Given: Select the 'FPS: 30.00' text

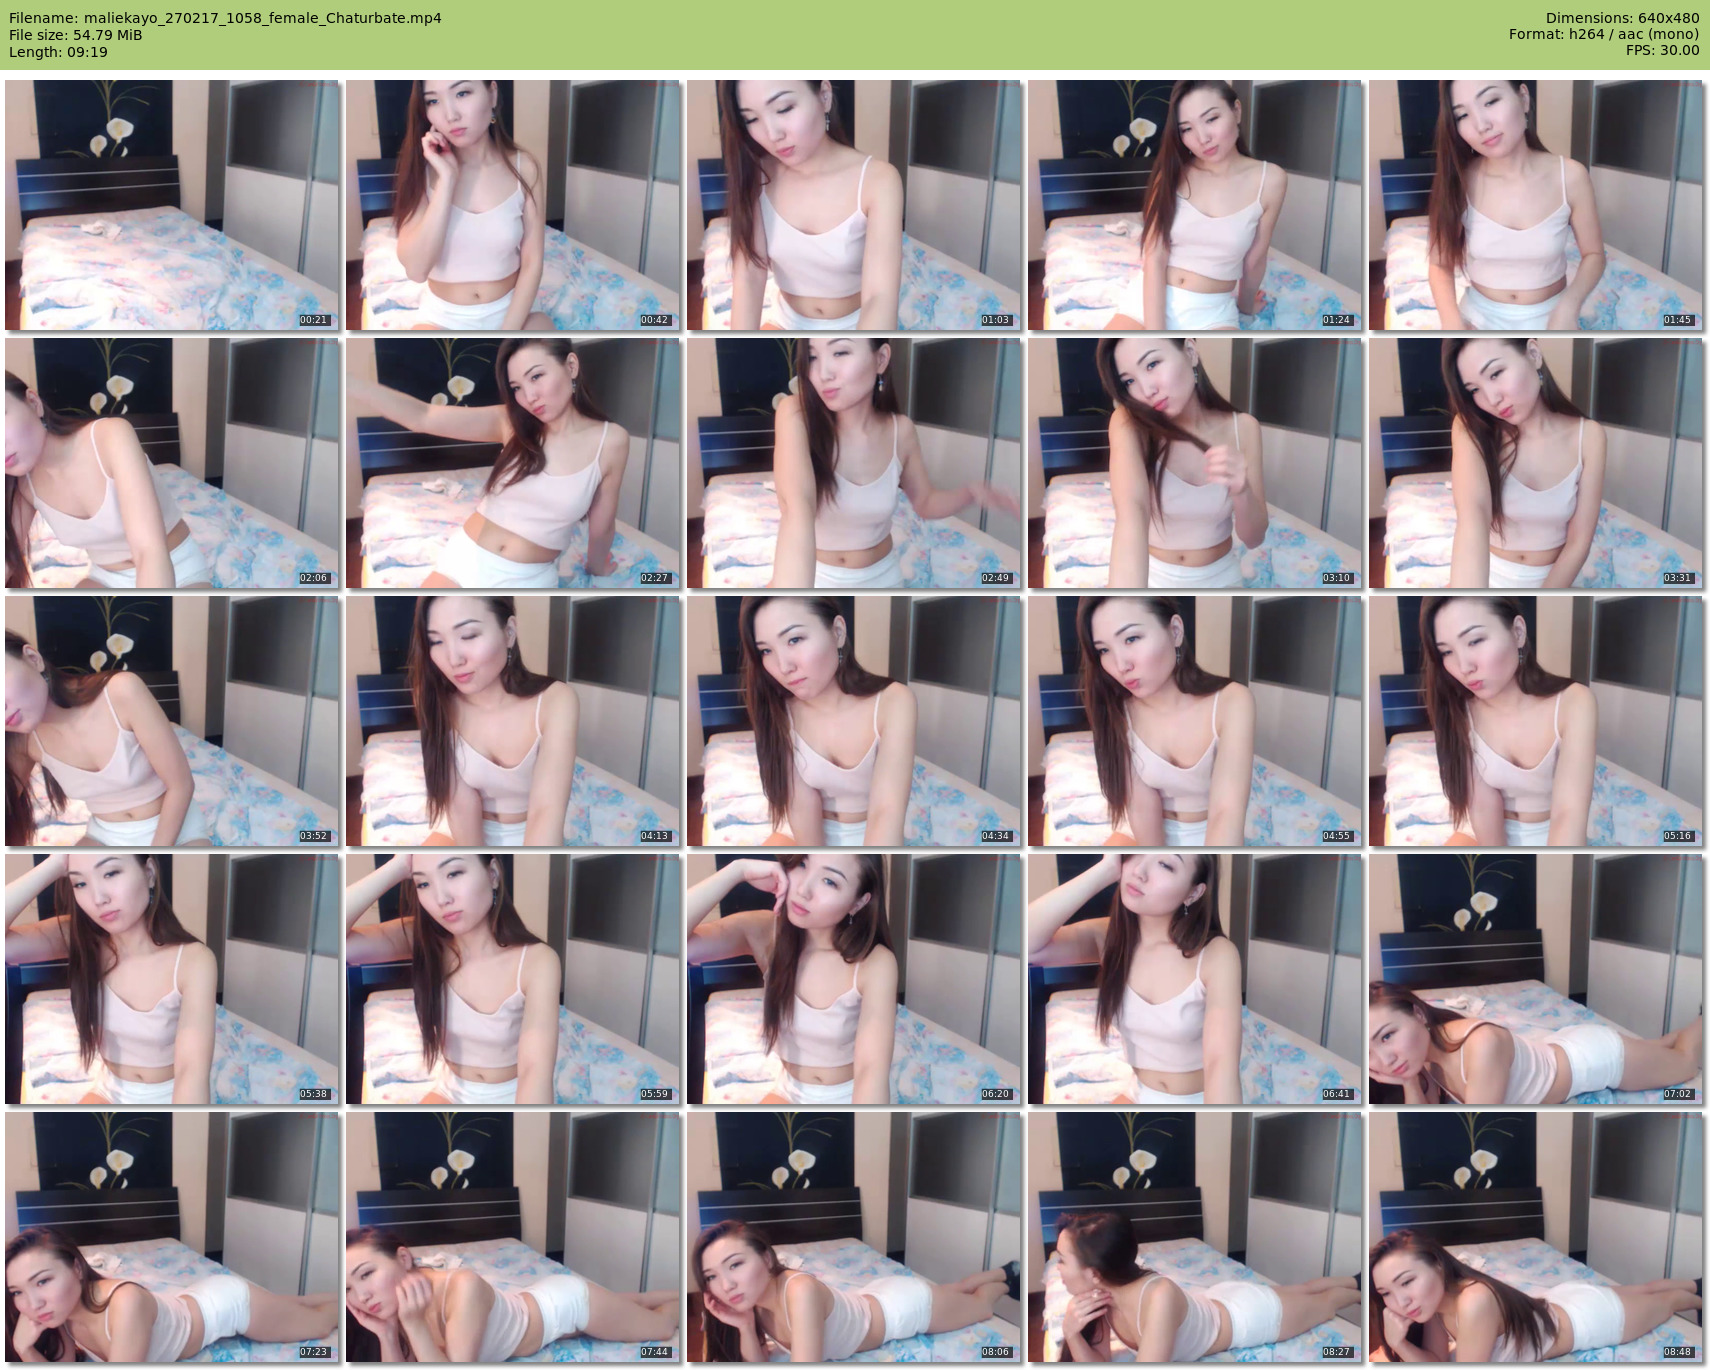Looking at the screenshot, I should coord(1663,51).
